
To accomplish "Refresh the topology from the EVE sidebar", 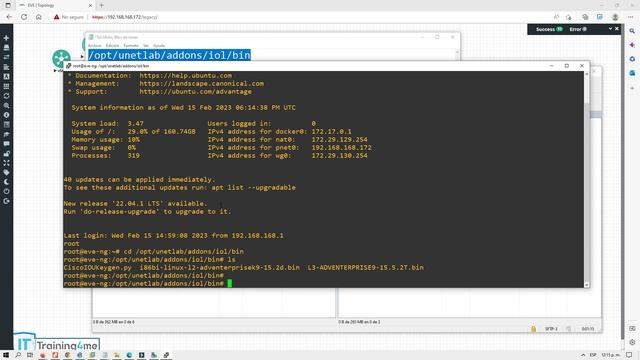I will (x=6, y=96).
